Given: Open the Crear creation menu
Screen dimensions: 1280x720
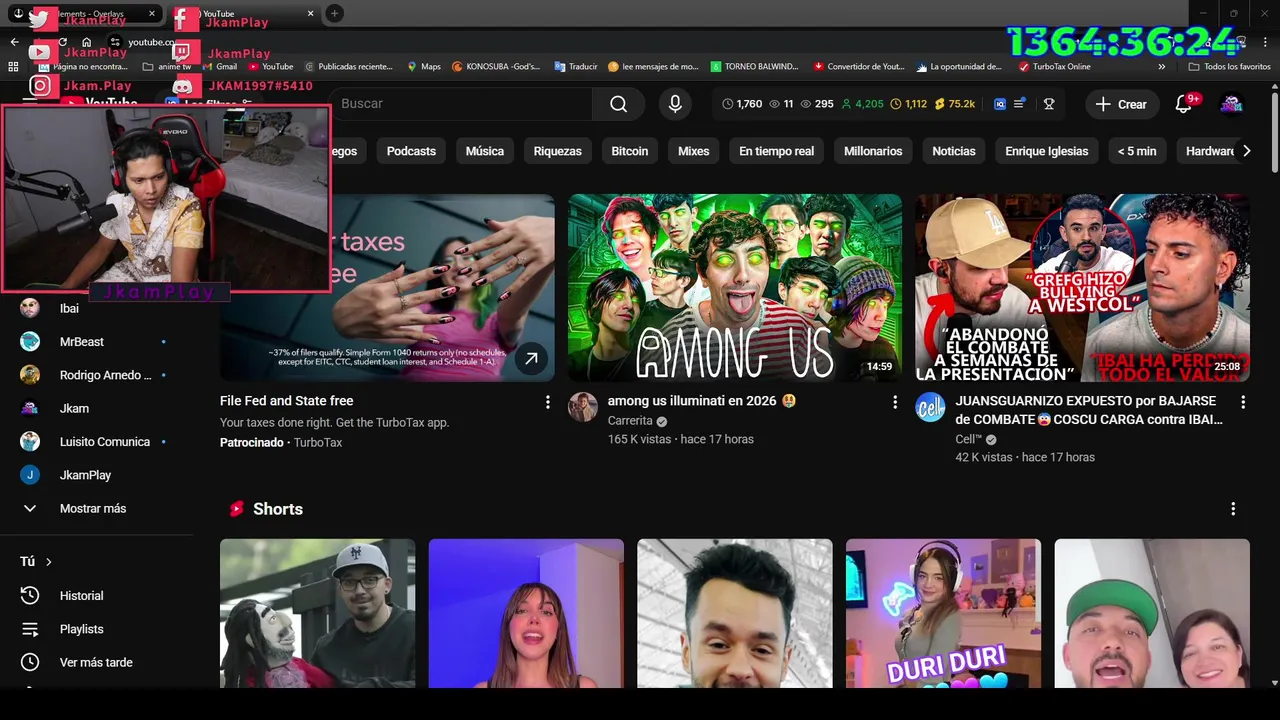Looking at the screenshot, I should click(1121, 104).
